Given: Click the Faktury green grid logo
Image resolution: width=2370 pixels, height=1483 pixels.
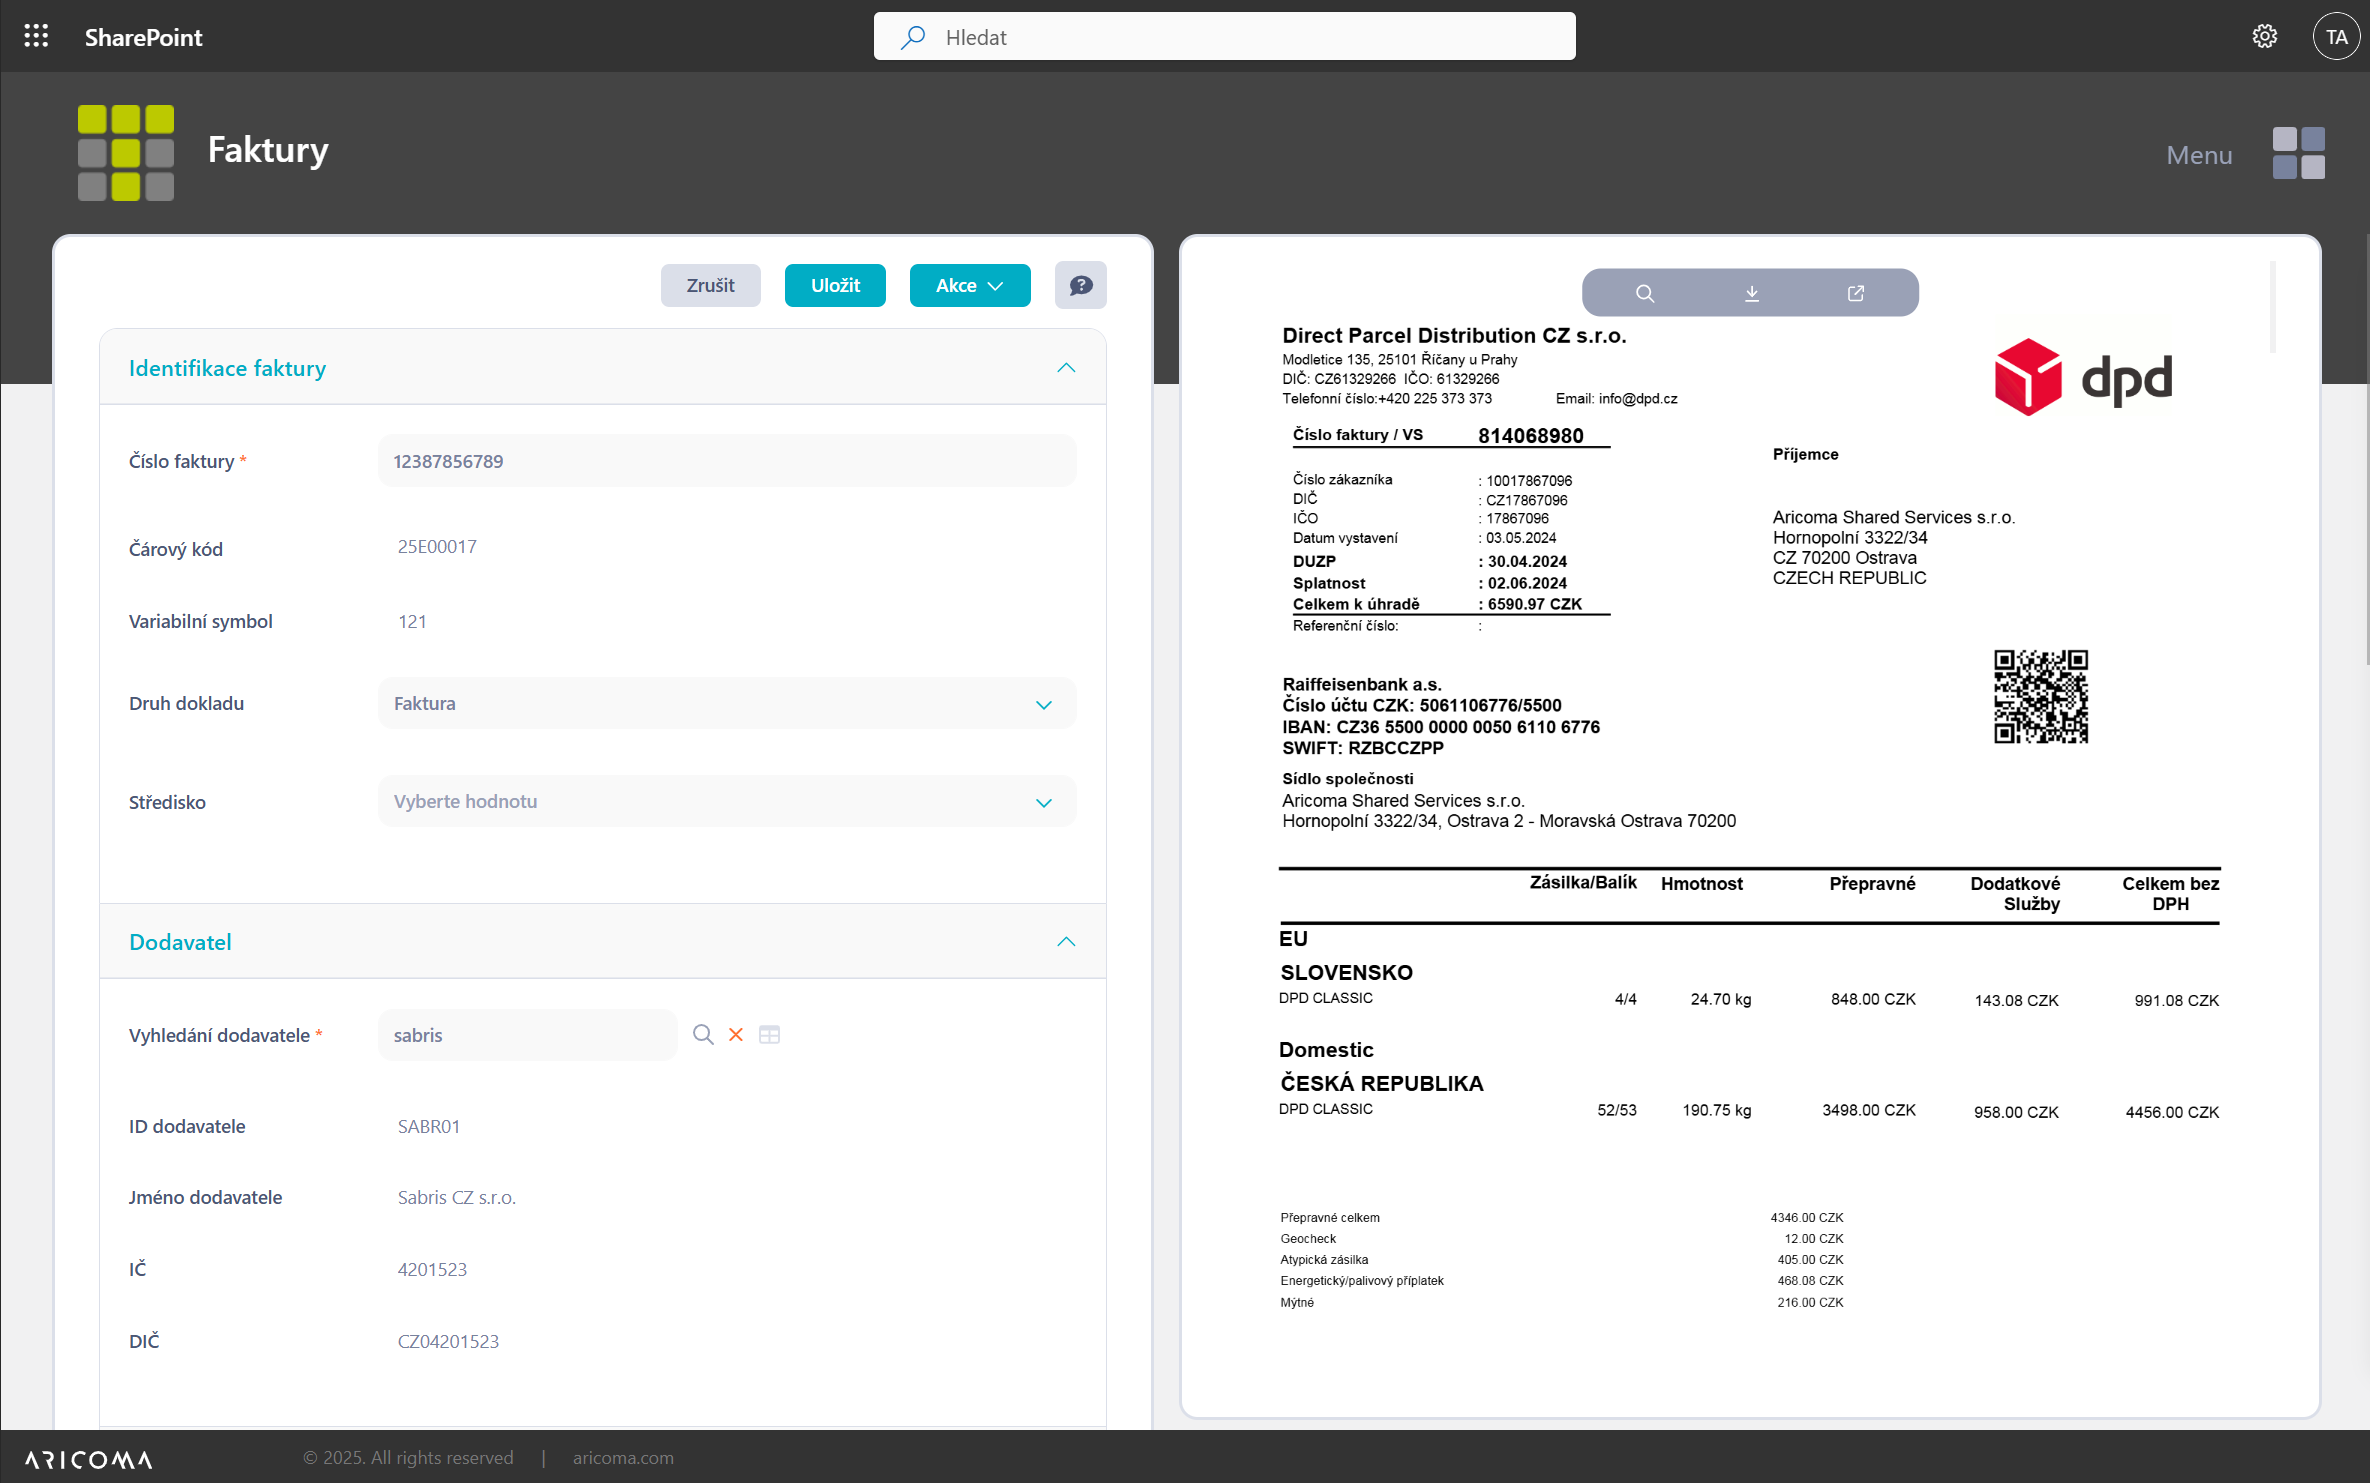Looking at the screenshot, I should [x=125, y=152].
